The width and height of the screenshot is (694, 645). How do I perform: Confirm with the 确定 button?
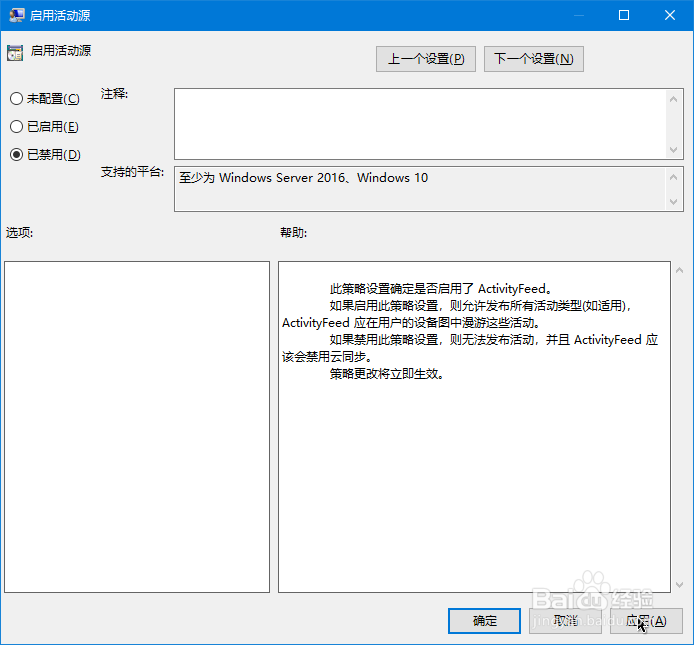pyautogui.click(x=484, y=621)
